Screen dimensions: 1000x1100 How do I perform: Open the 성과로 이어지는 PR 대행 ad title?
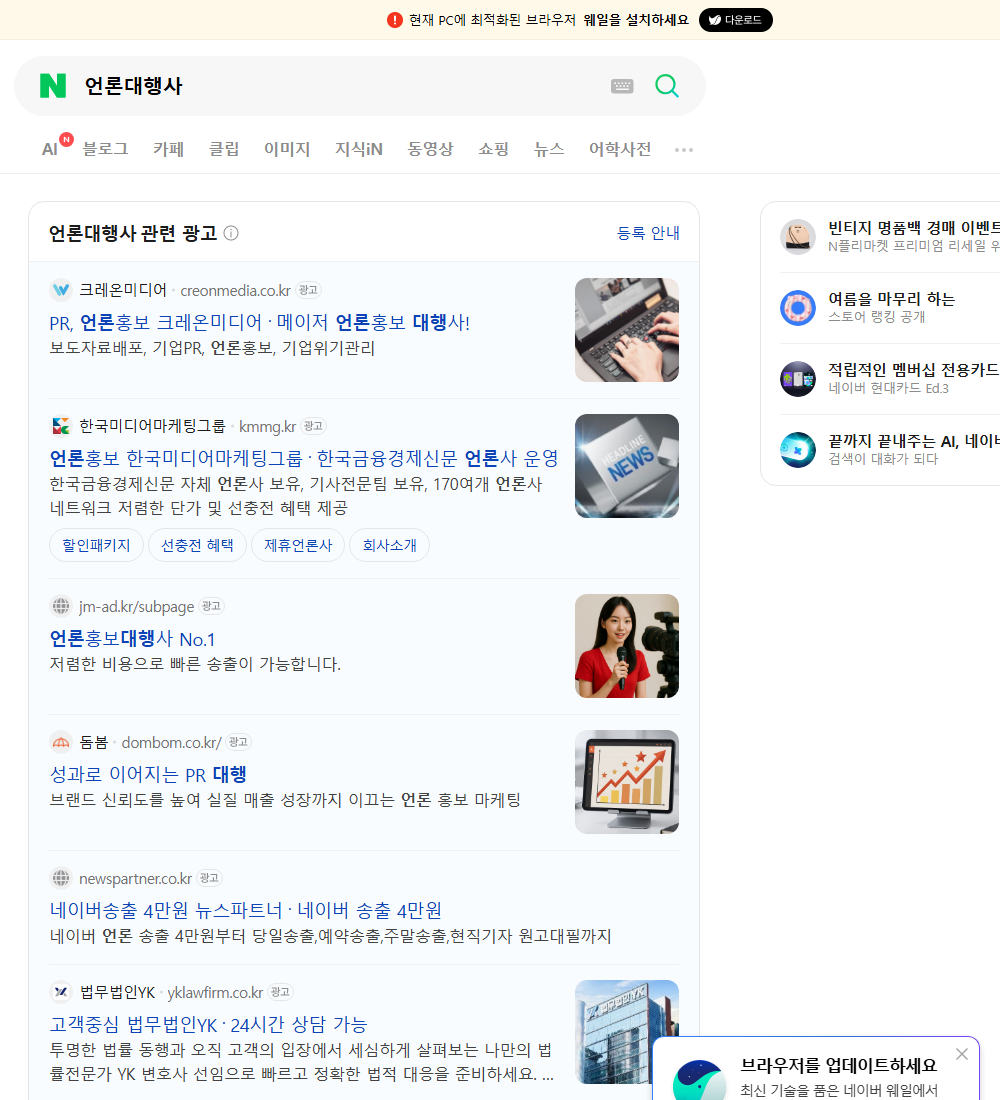(148, 774)
